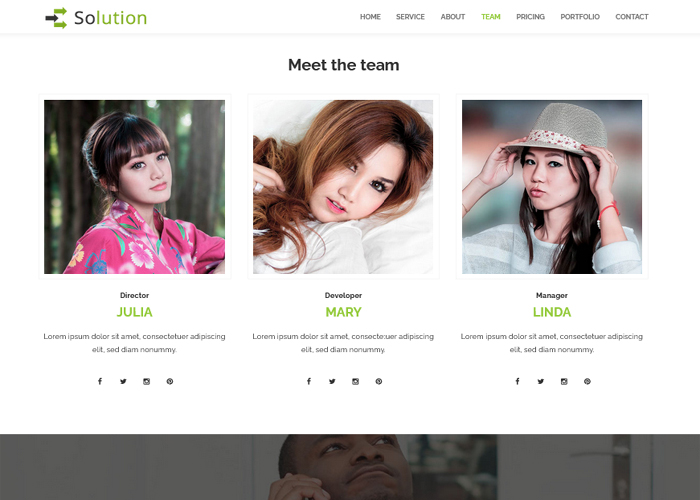
Task: Click Linda's photo with the hat
Action: point(552,187)
